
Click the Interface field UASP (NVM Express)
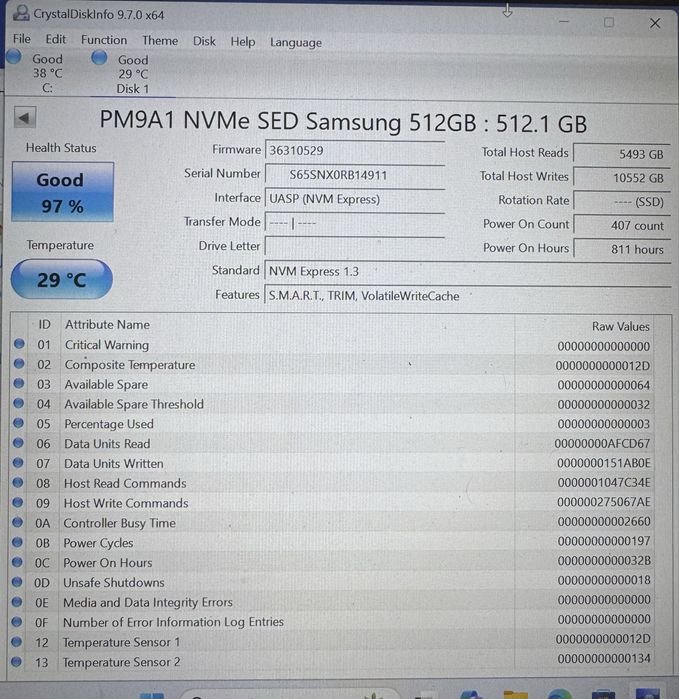pyautogui.click(x=355, y=199)
